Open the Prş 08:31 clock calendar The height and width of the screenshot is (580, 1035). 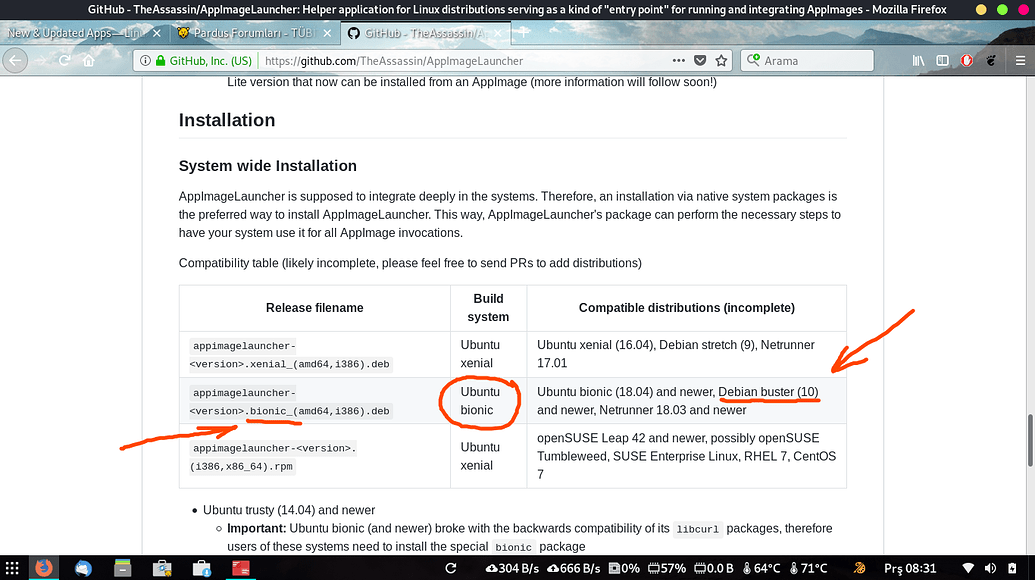[910, 568]
